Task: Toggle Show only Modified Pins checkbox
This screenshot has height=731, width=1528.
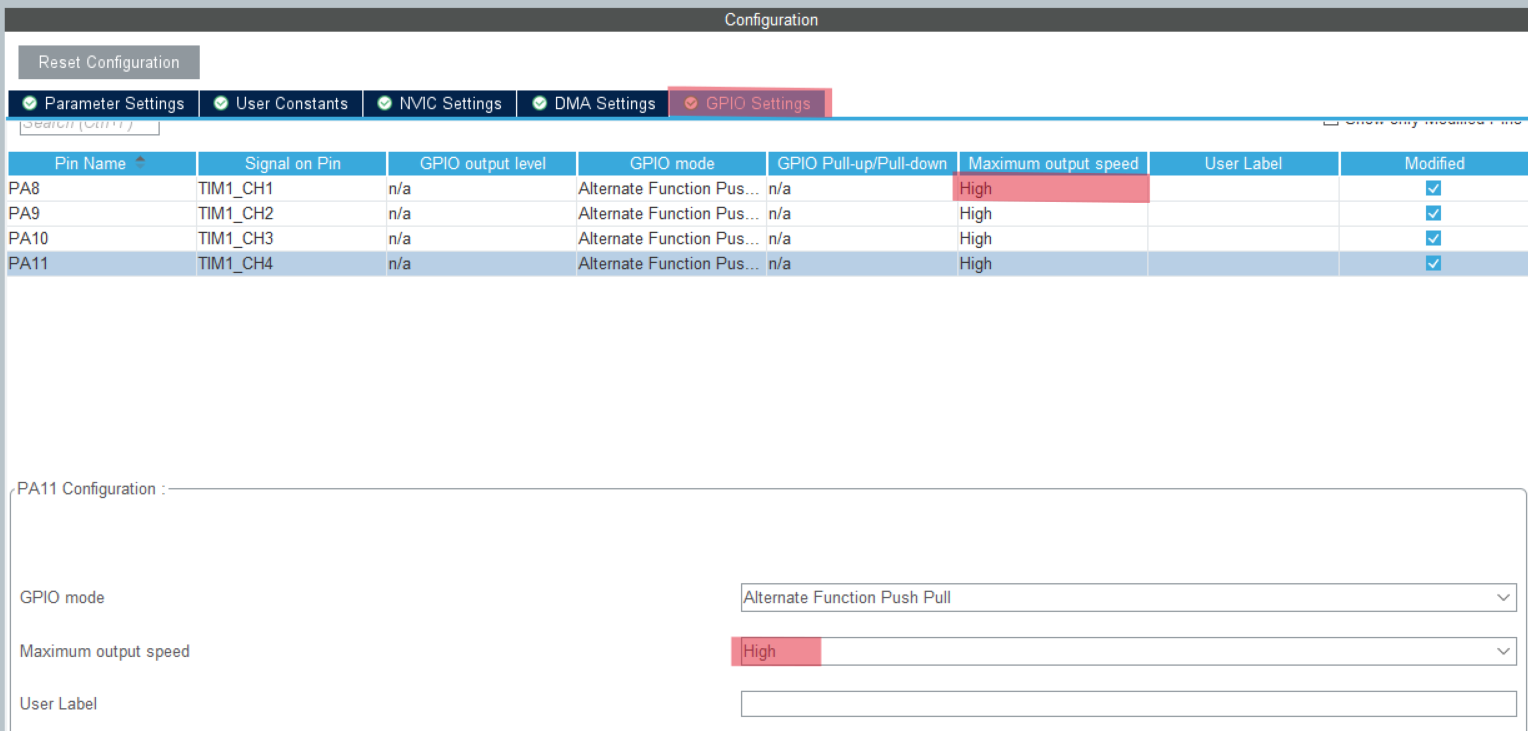Action: (1330, 120)
